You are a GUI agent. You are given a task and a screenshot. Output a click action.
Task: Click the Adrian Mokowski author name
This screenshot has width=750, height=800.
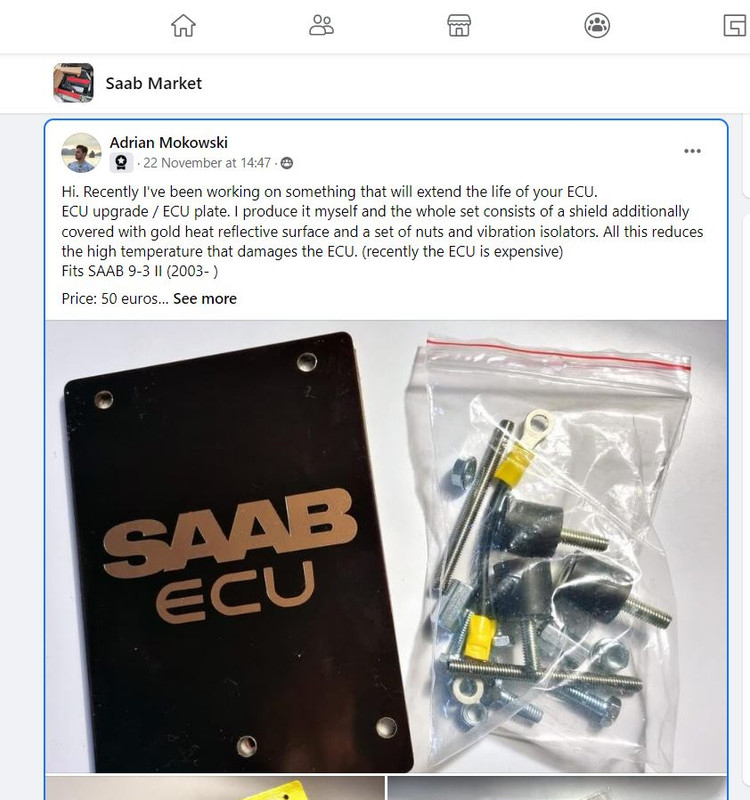[168, 142]
